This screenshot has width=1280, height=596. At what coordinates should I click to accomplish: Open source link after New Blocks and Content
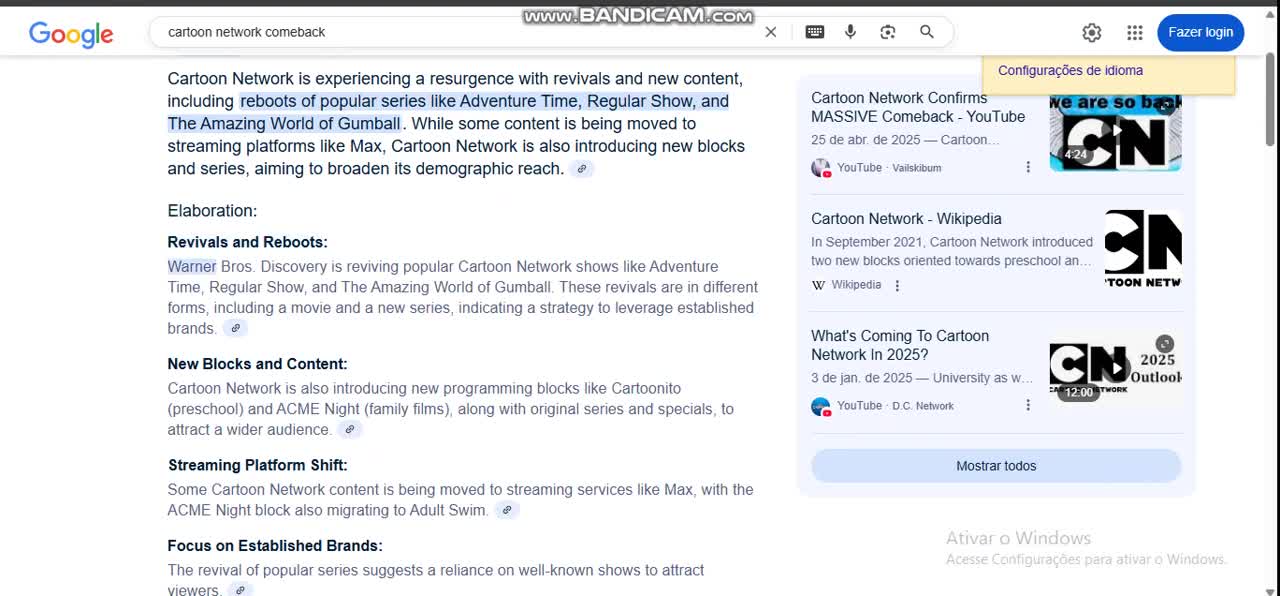349,430
